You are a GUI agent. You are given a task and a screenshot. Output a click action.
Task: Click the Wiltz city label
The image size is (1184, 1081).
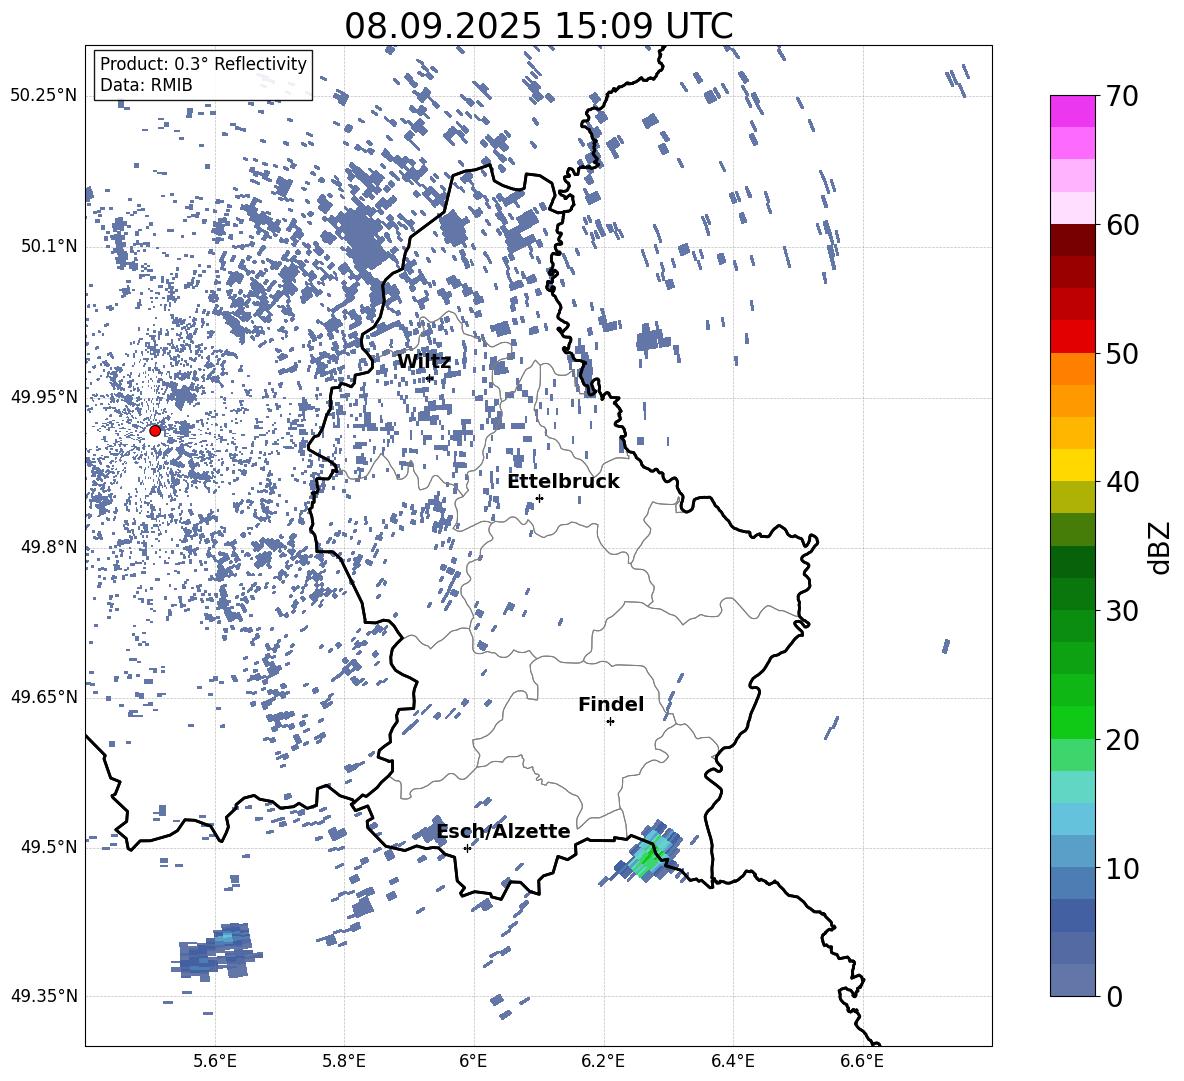424,362
